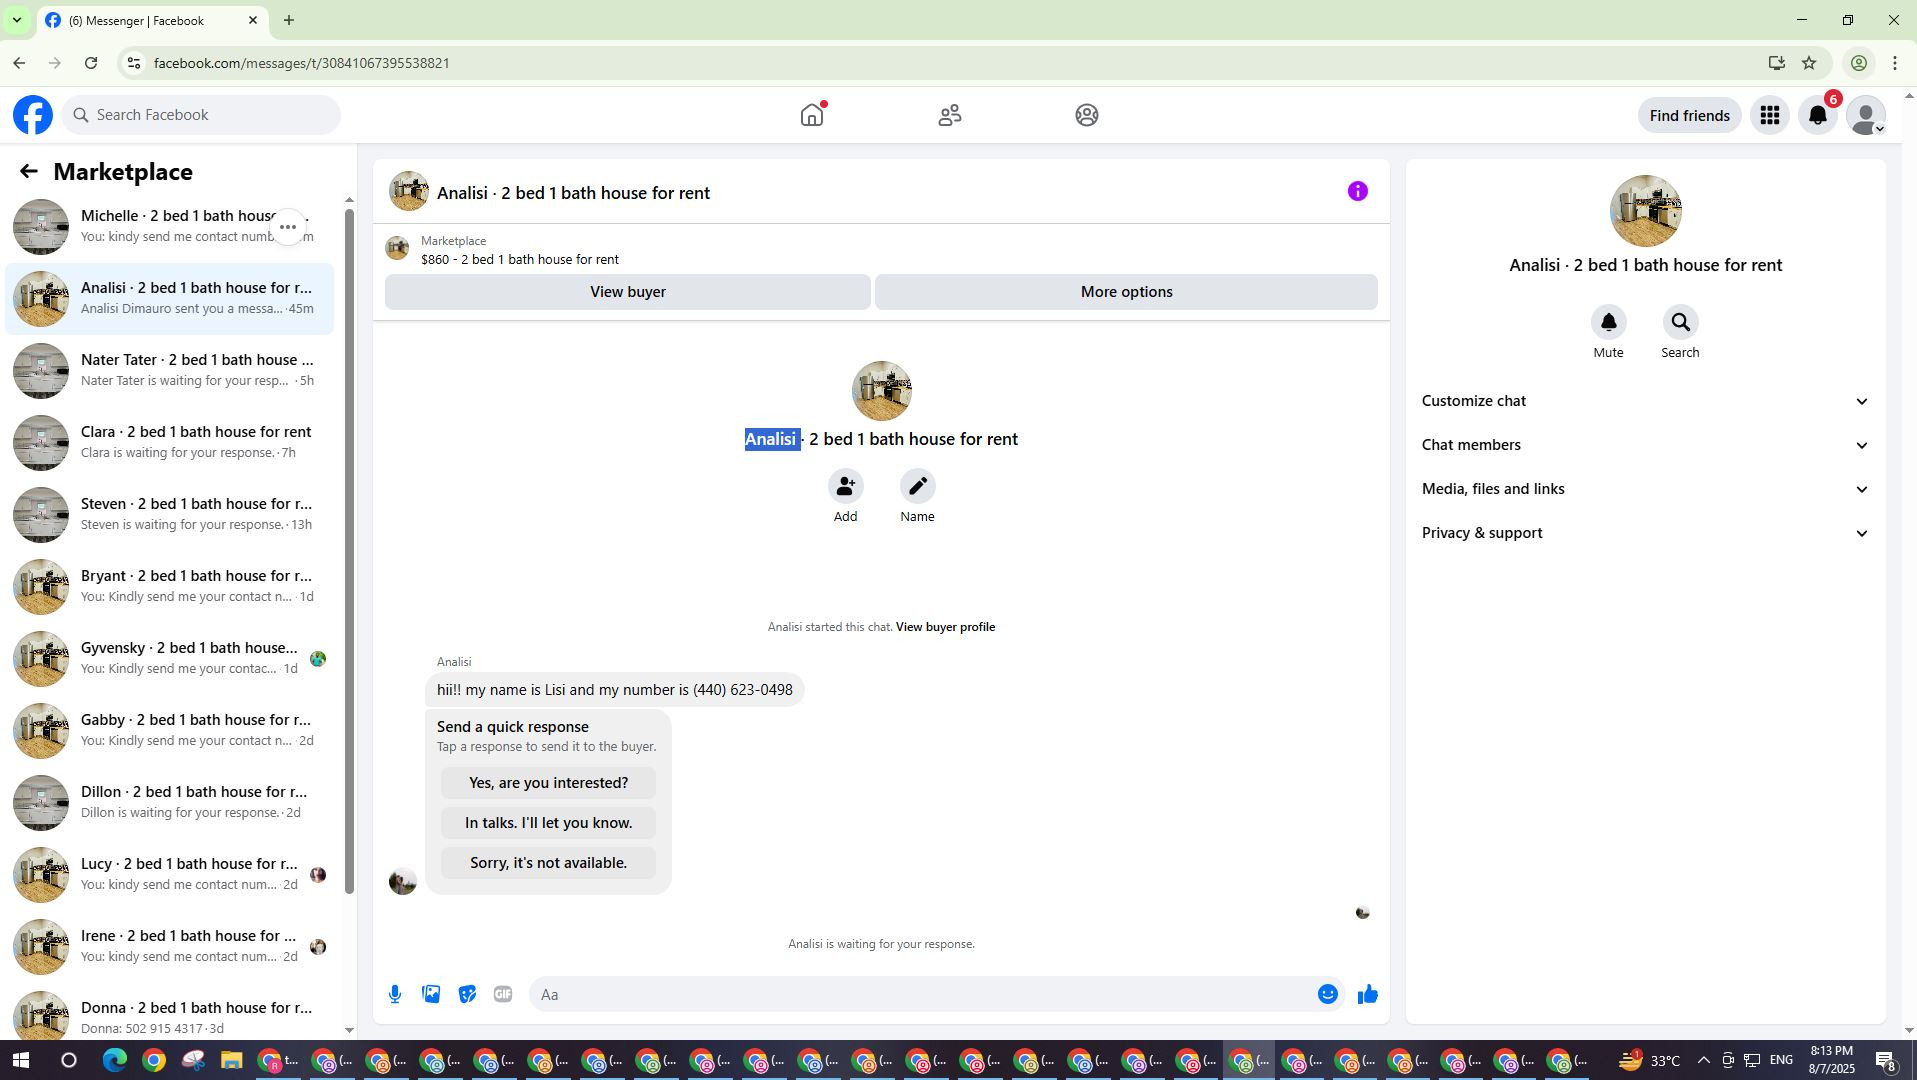Choose a sticker icon

[467, 994]
